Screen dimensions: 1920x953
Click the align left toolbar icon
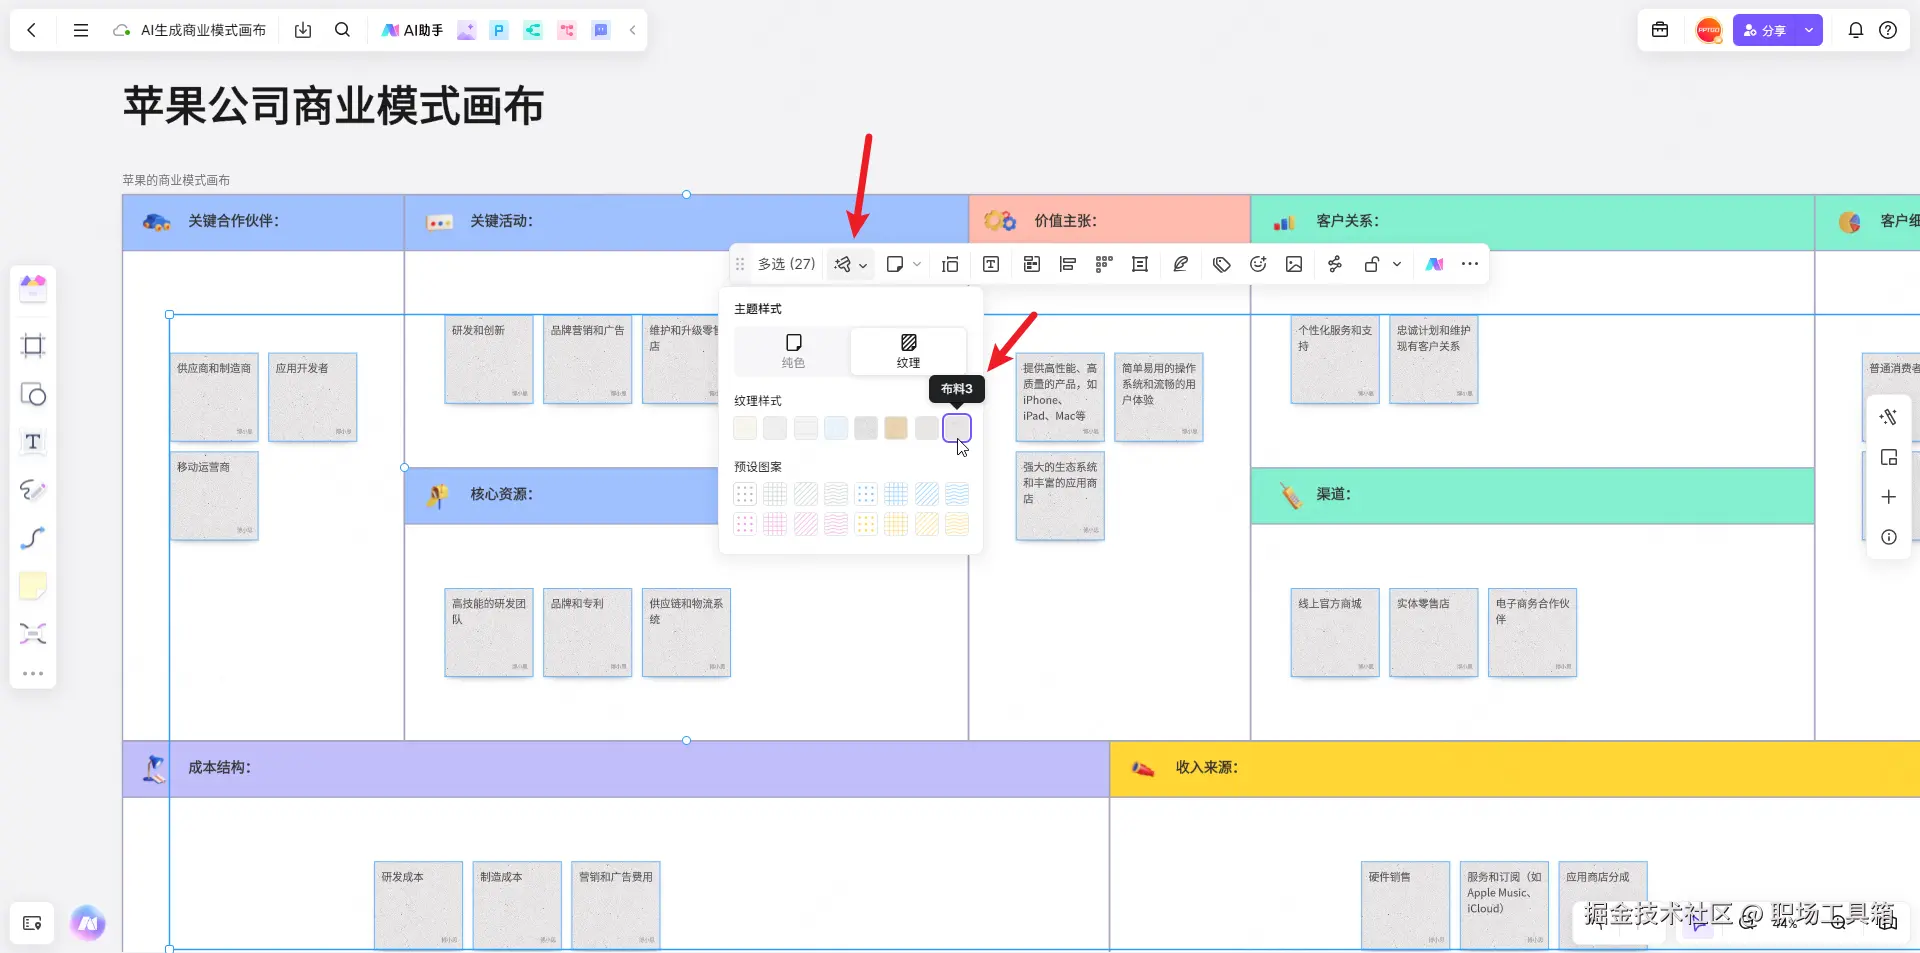click(1068, 264)
